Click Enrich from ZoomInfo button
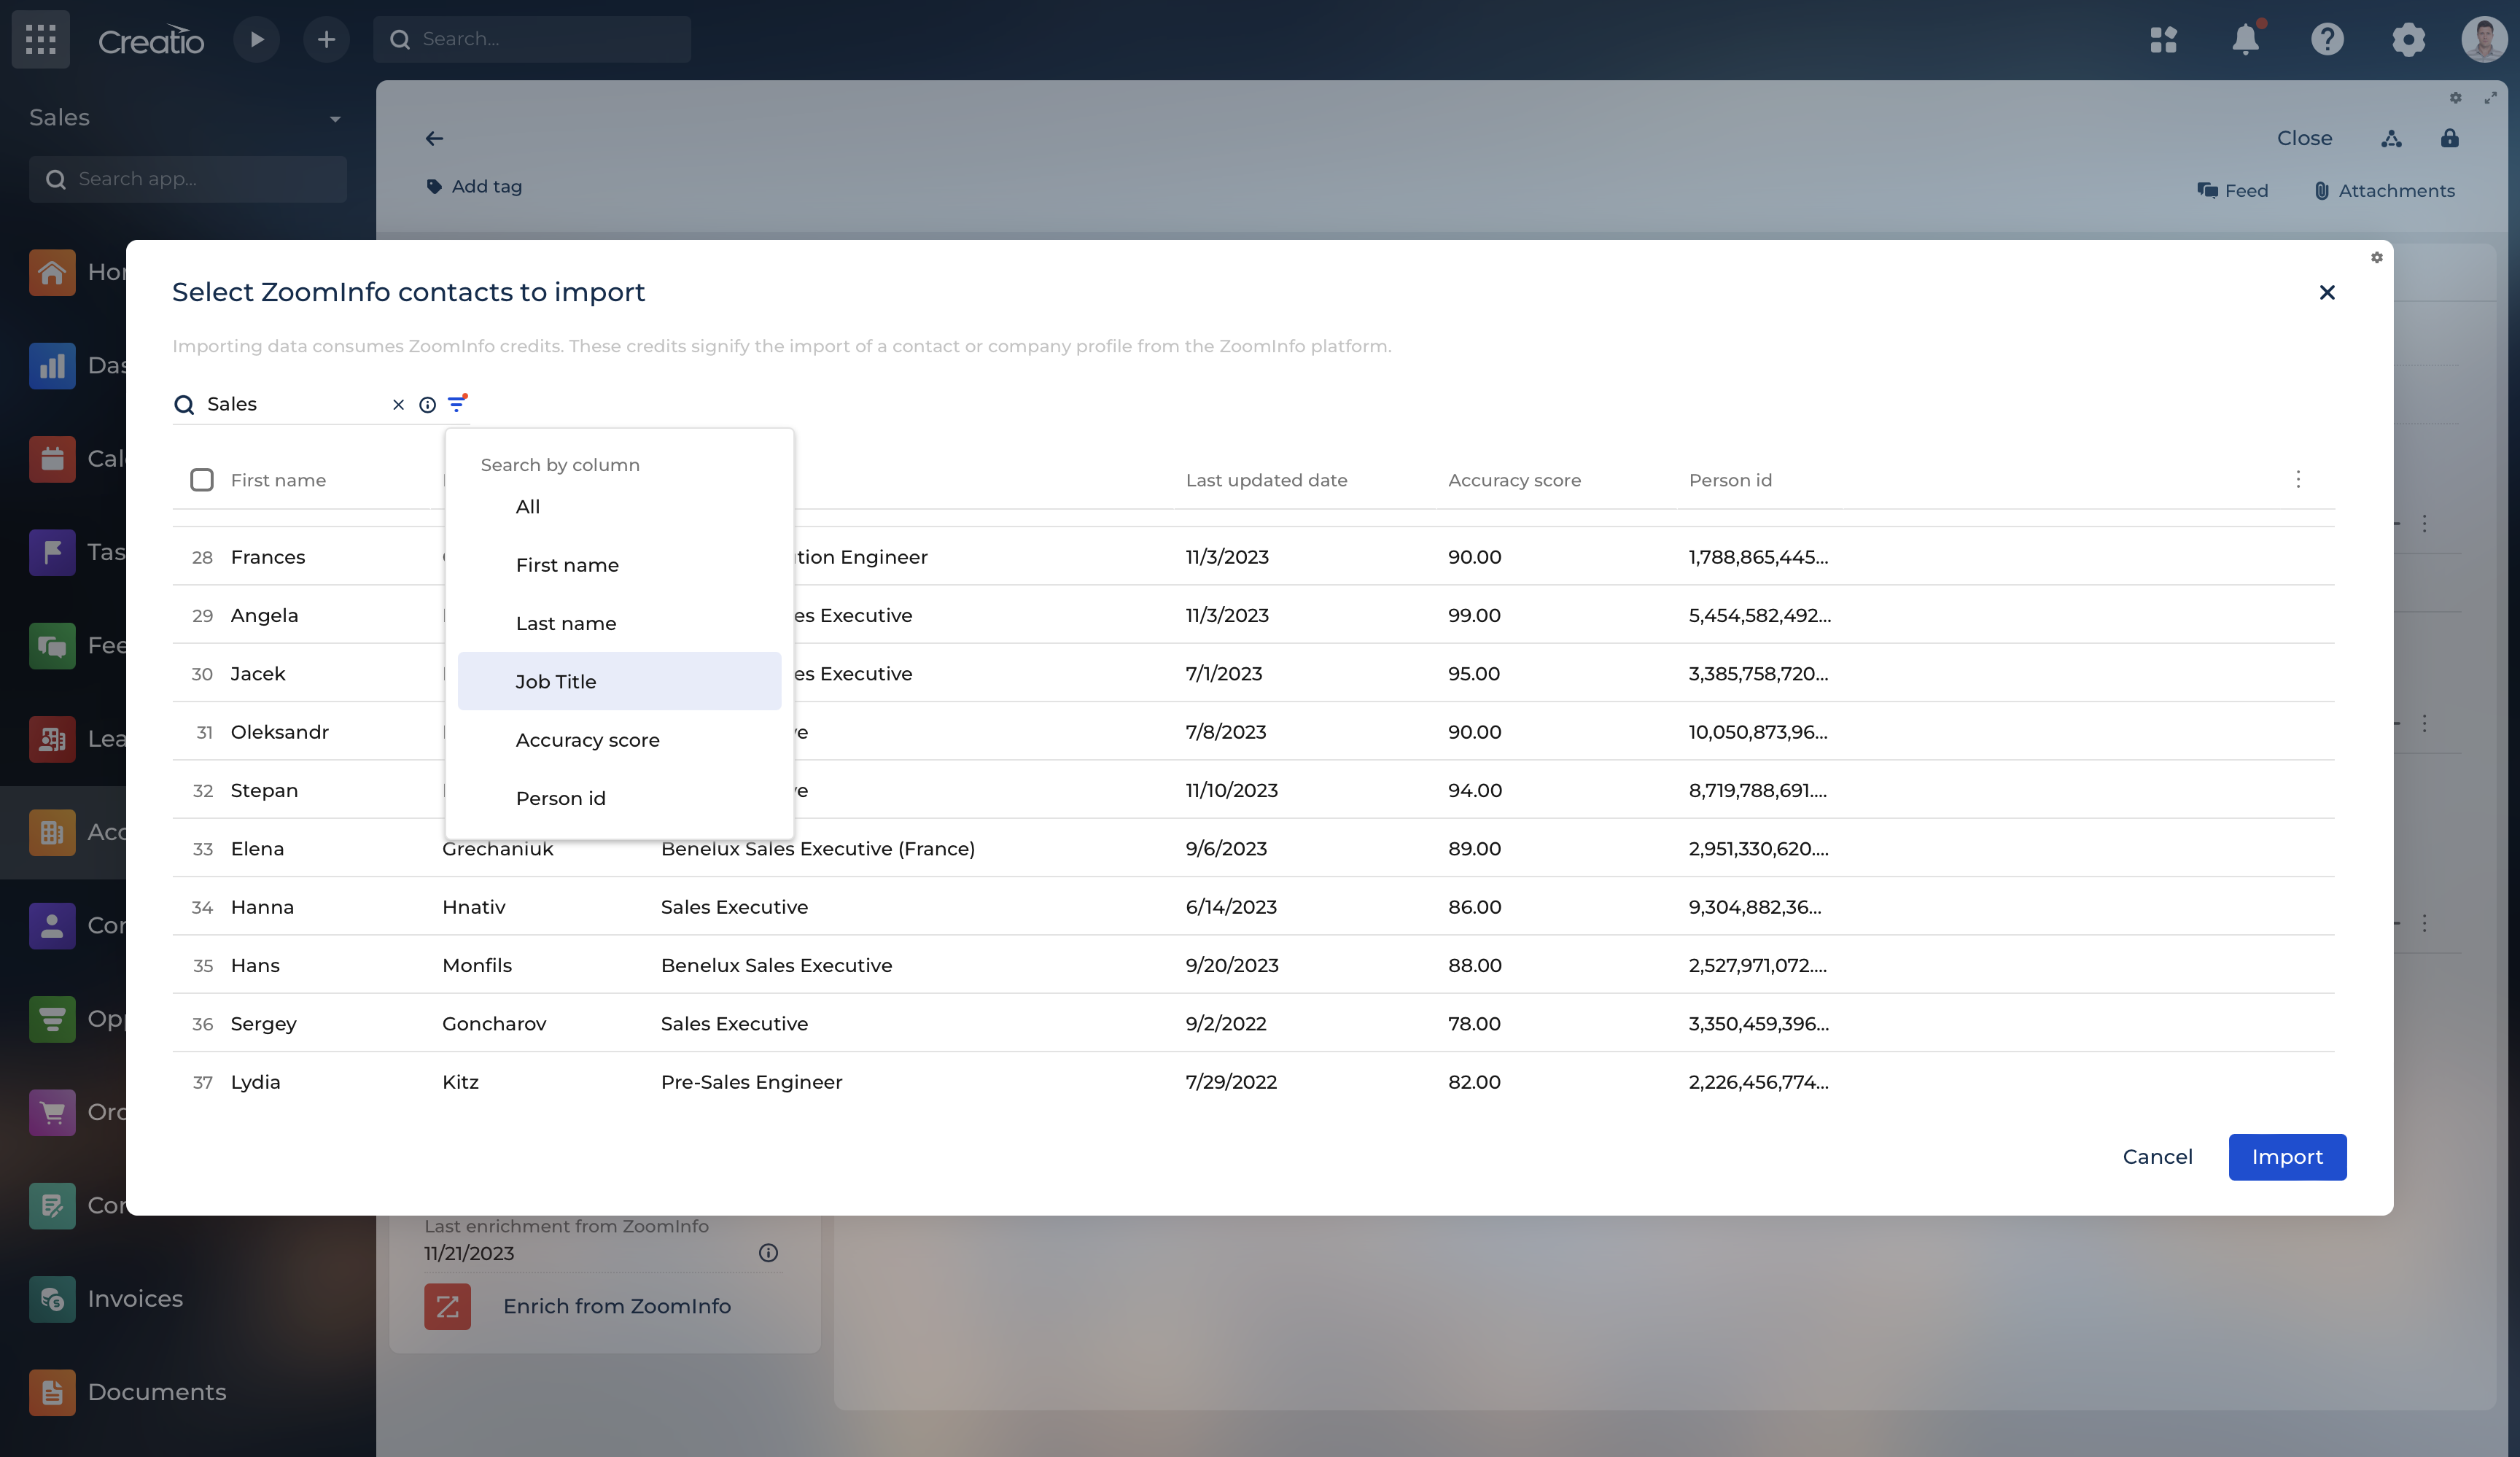The height and width of the screenshot is (1457, 2520). (578, 1306)
